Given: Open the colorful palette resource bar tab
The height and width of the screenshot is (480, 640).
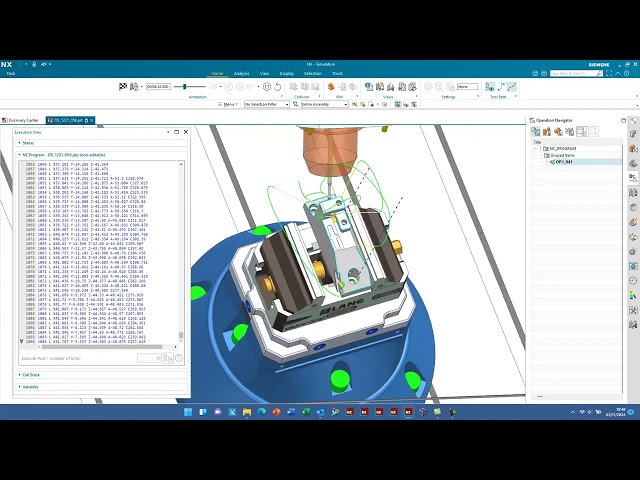Looking at the screenshot, I should pos(633,295).
